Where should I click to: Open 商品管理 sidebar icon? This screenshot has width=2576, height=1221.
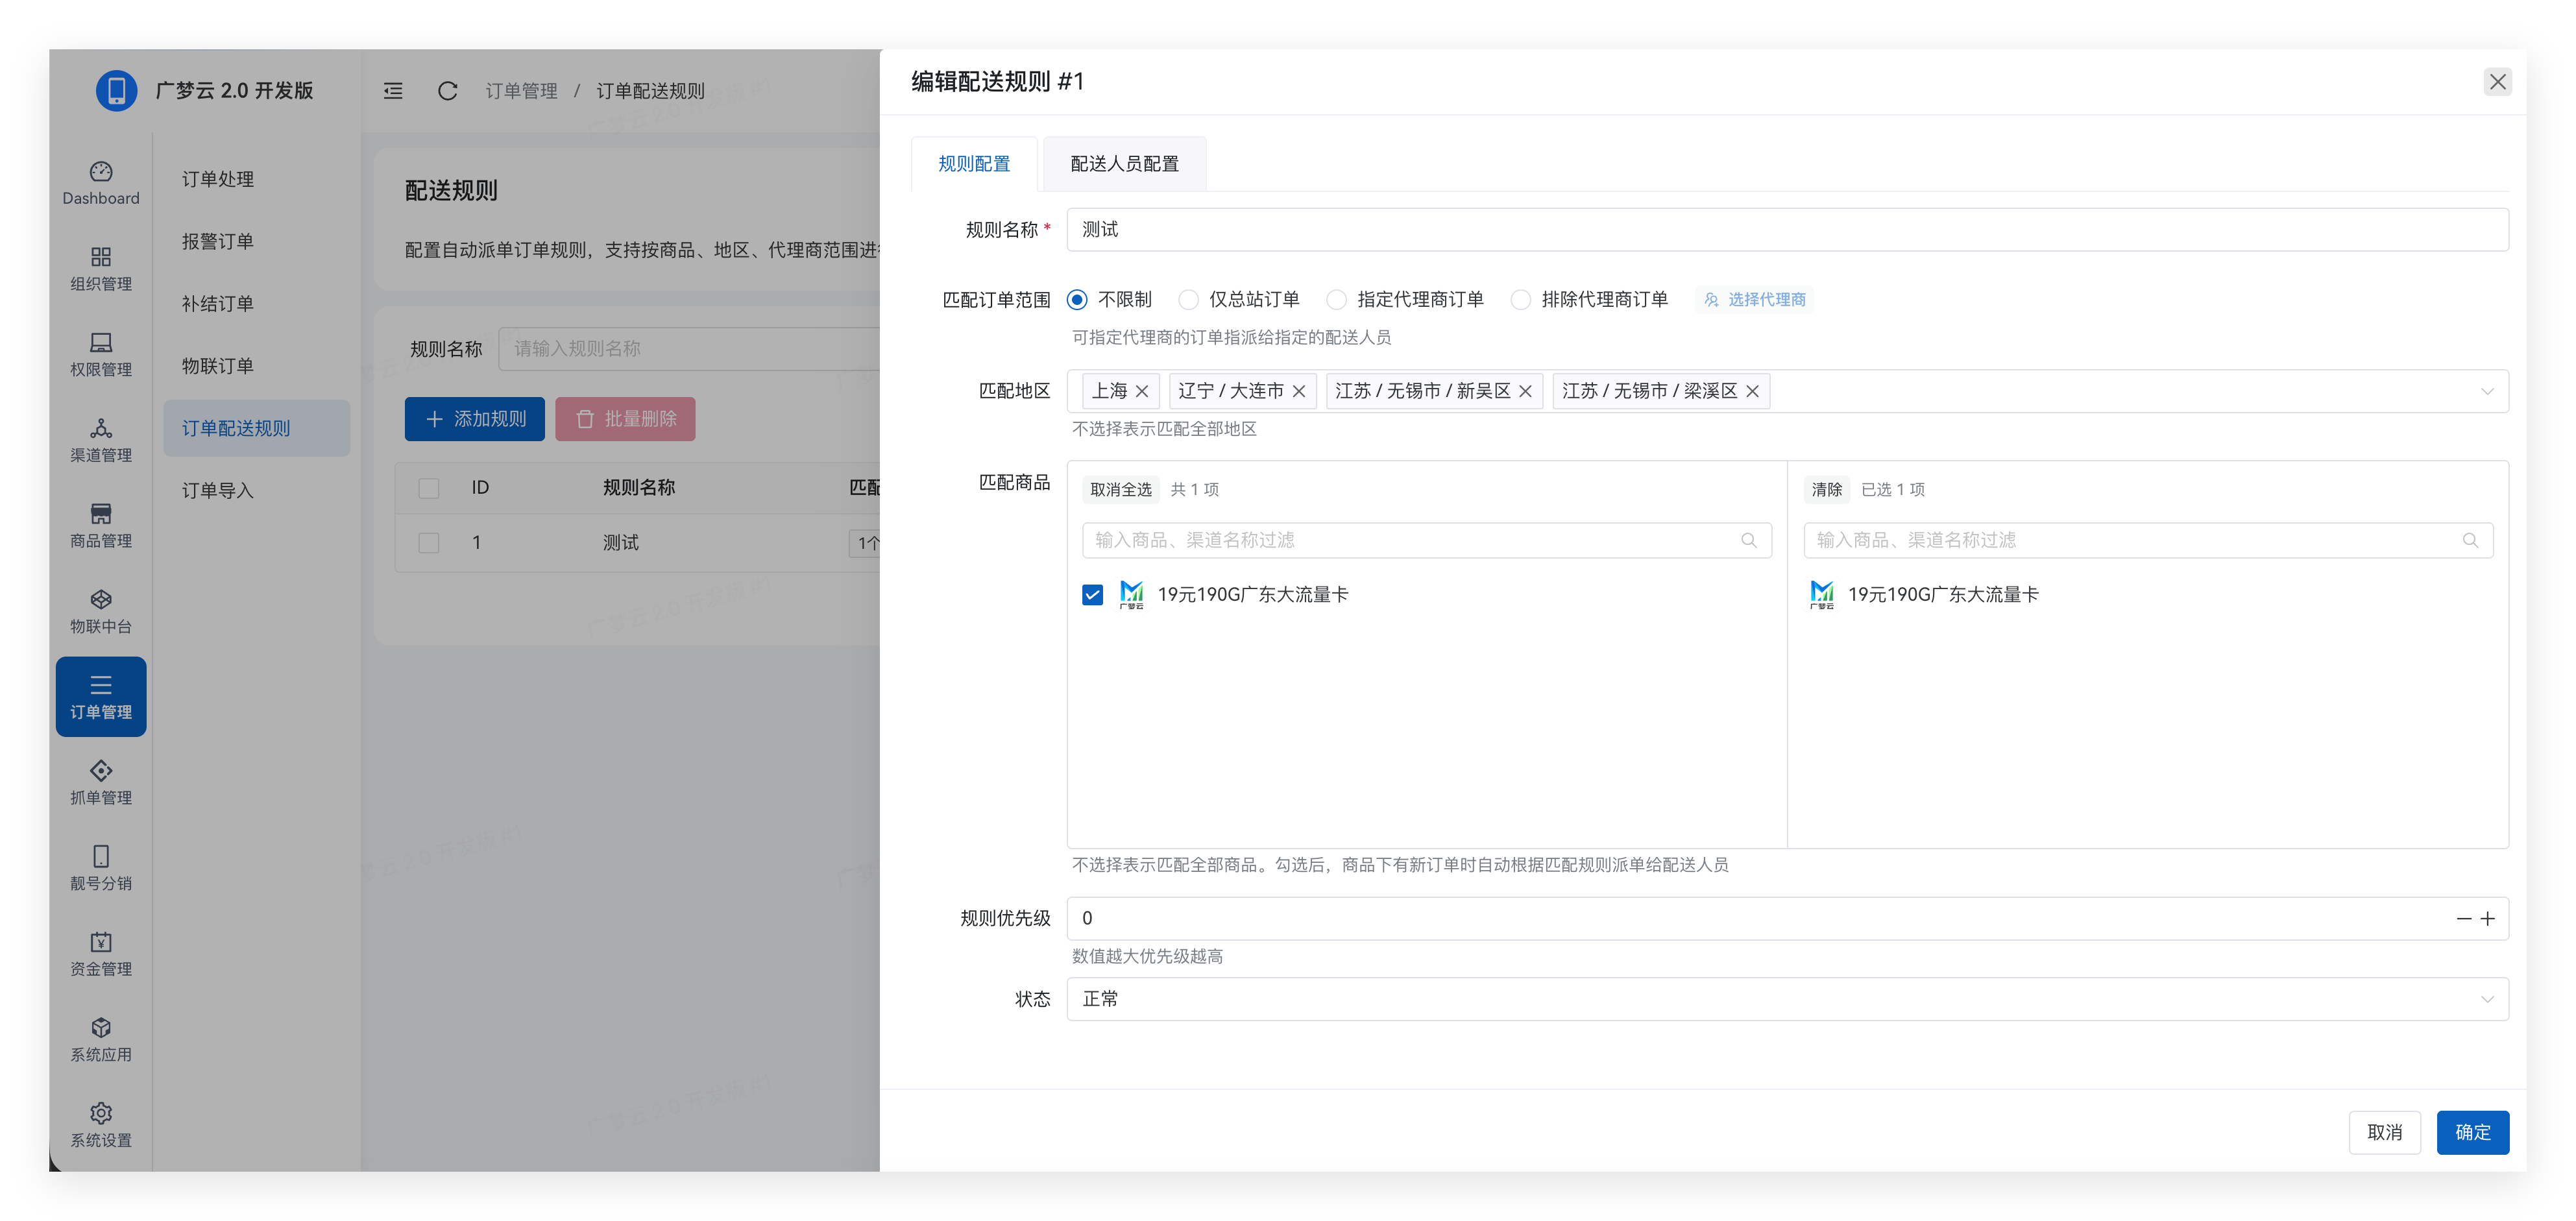point(101,514)
